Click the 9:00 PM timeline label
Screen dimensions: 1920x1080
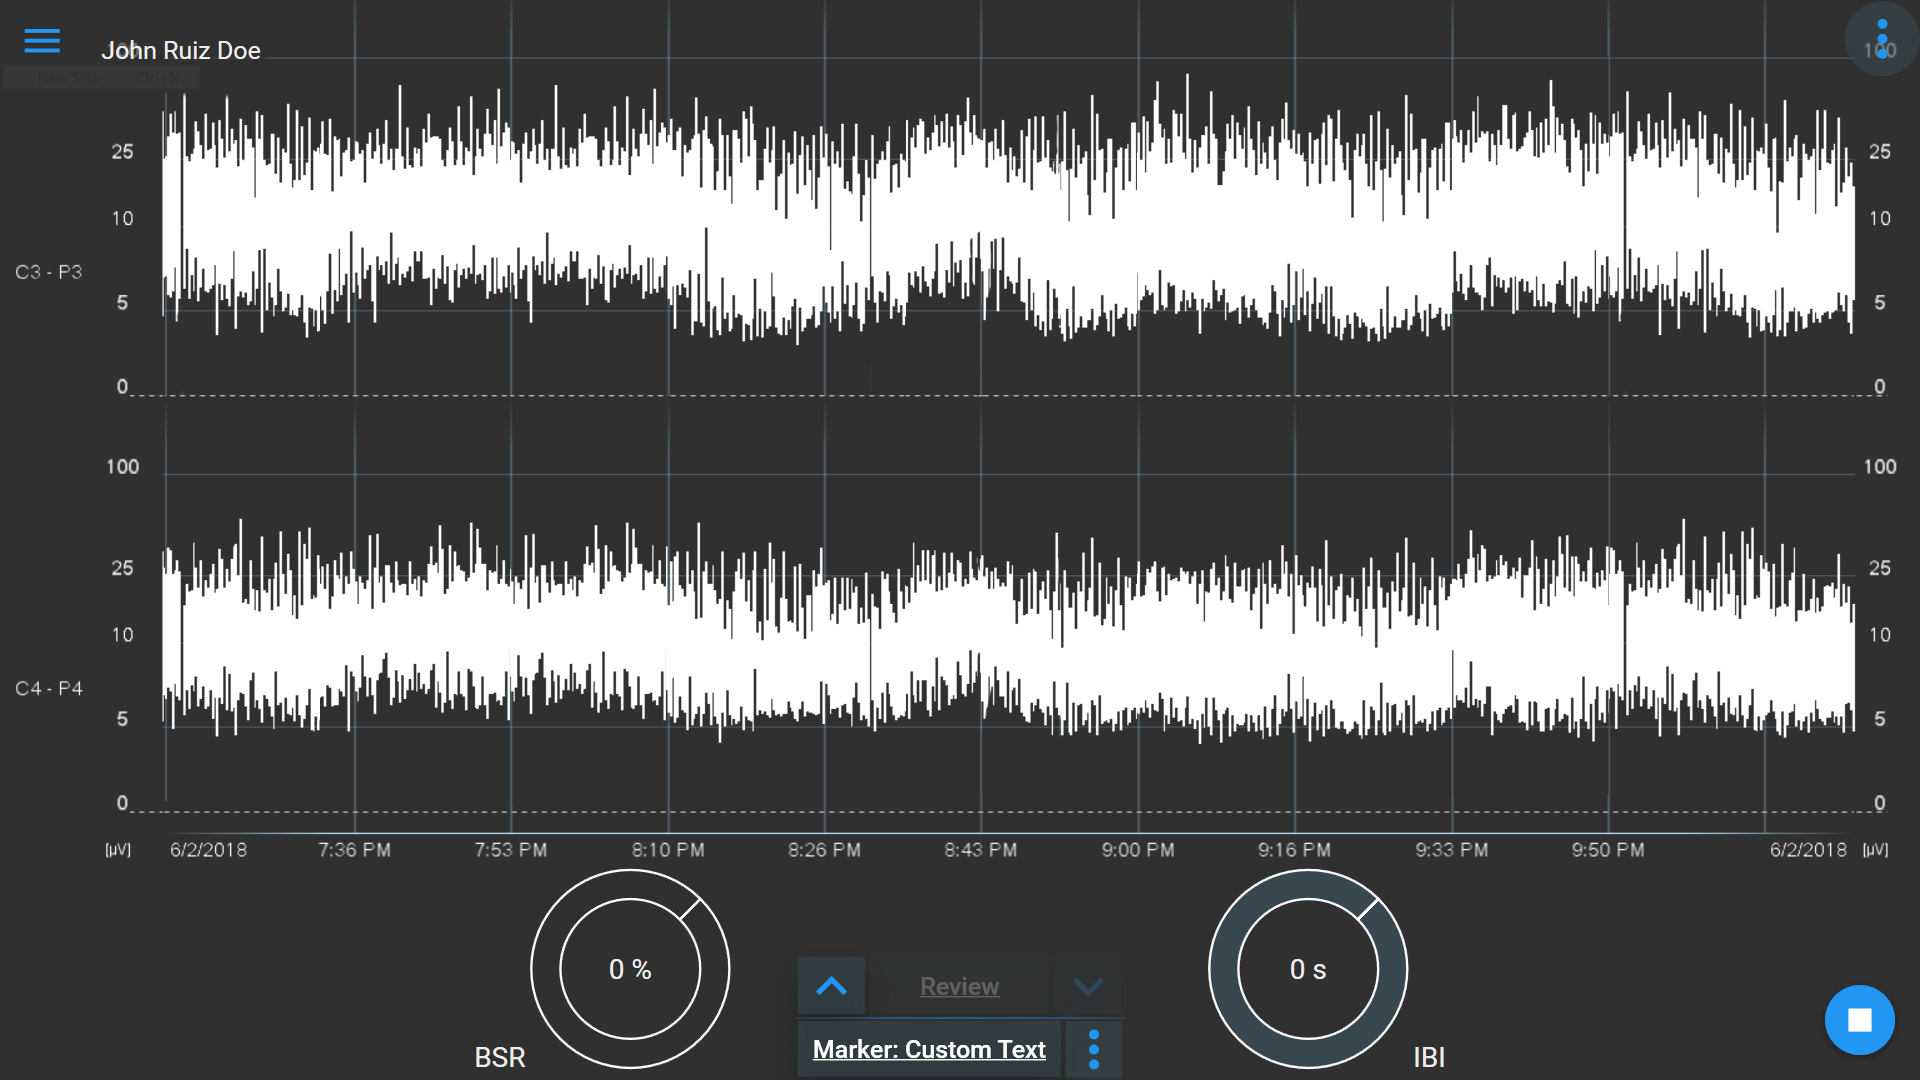click(1138, 850)
